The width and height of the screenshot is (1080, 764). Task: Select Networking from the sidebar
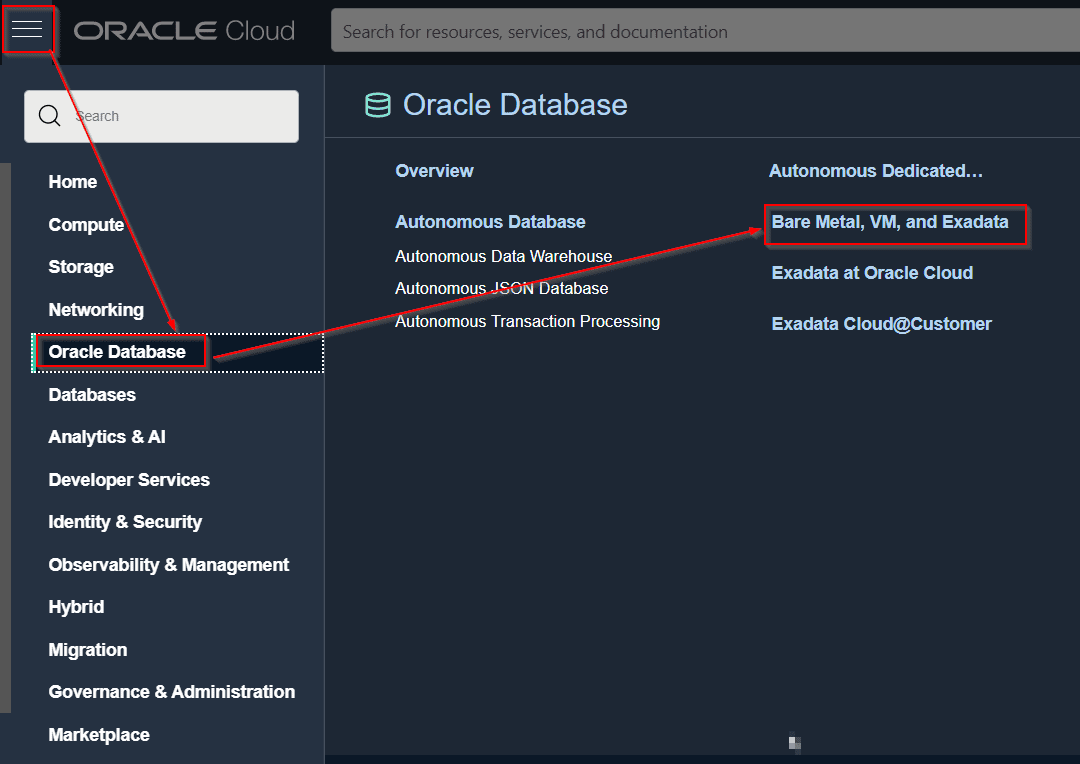96,310
